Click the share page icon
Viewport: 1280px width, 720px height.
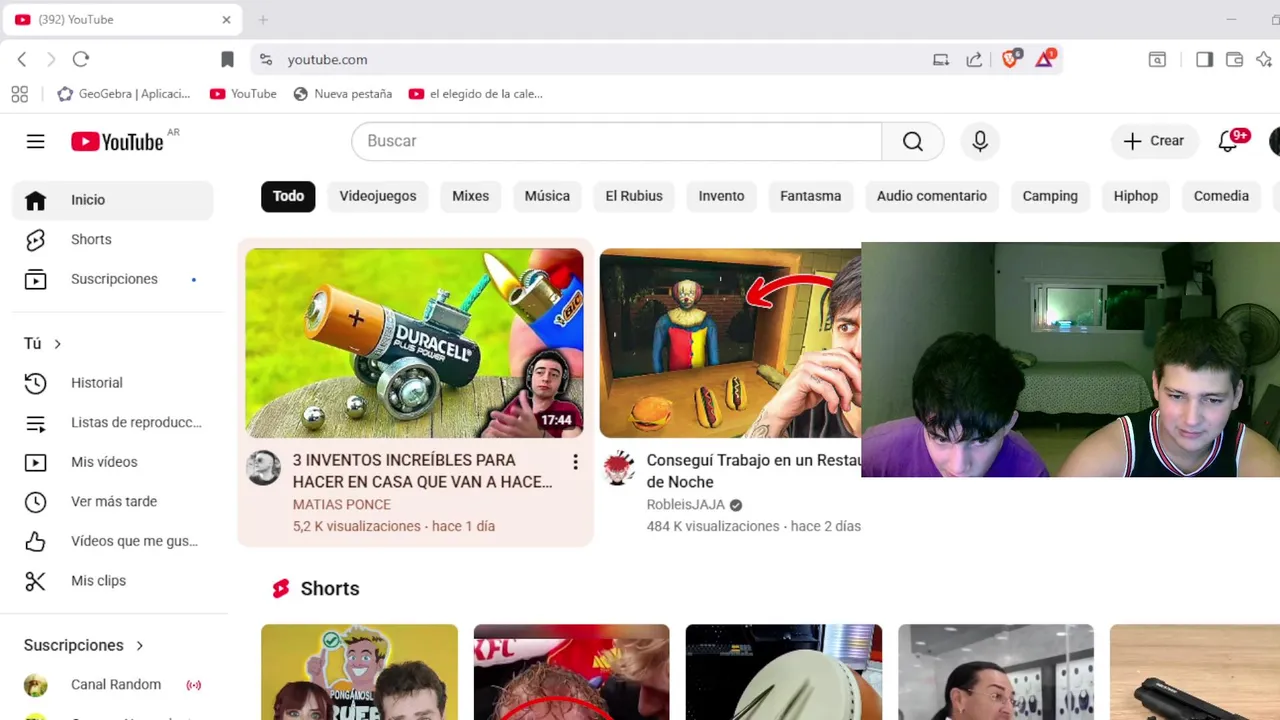click(x=974, y=60)
